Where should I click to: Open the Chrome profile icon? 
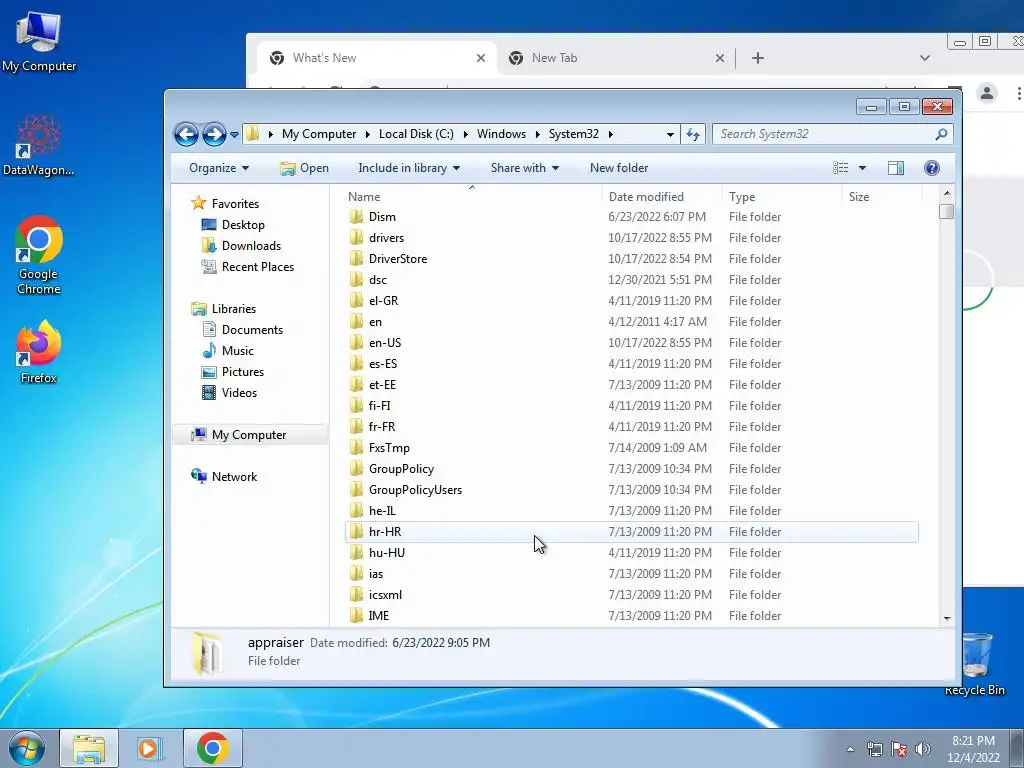(x=987, y=93)
